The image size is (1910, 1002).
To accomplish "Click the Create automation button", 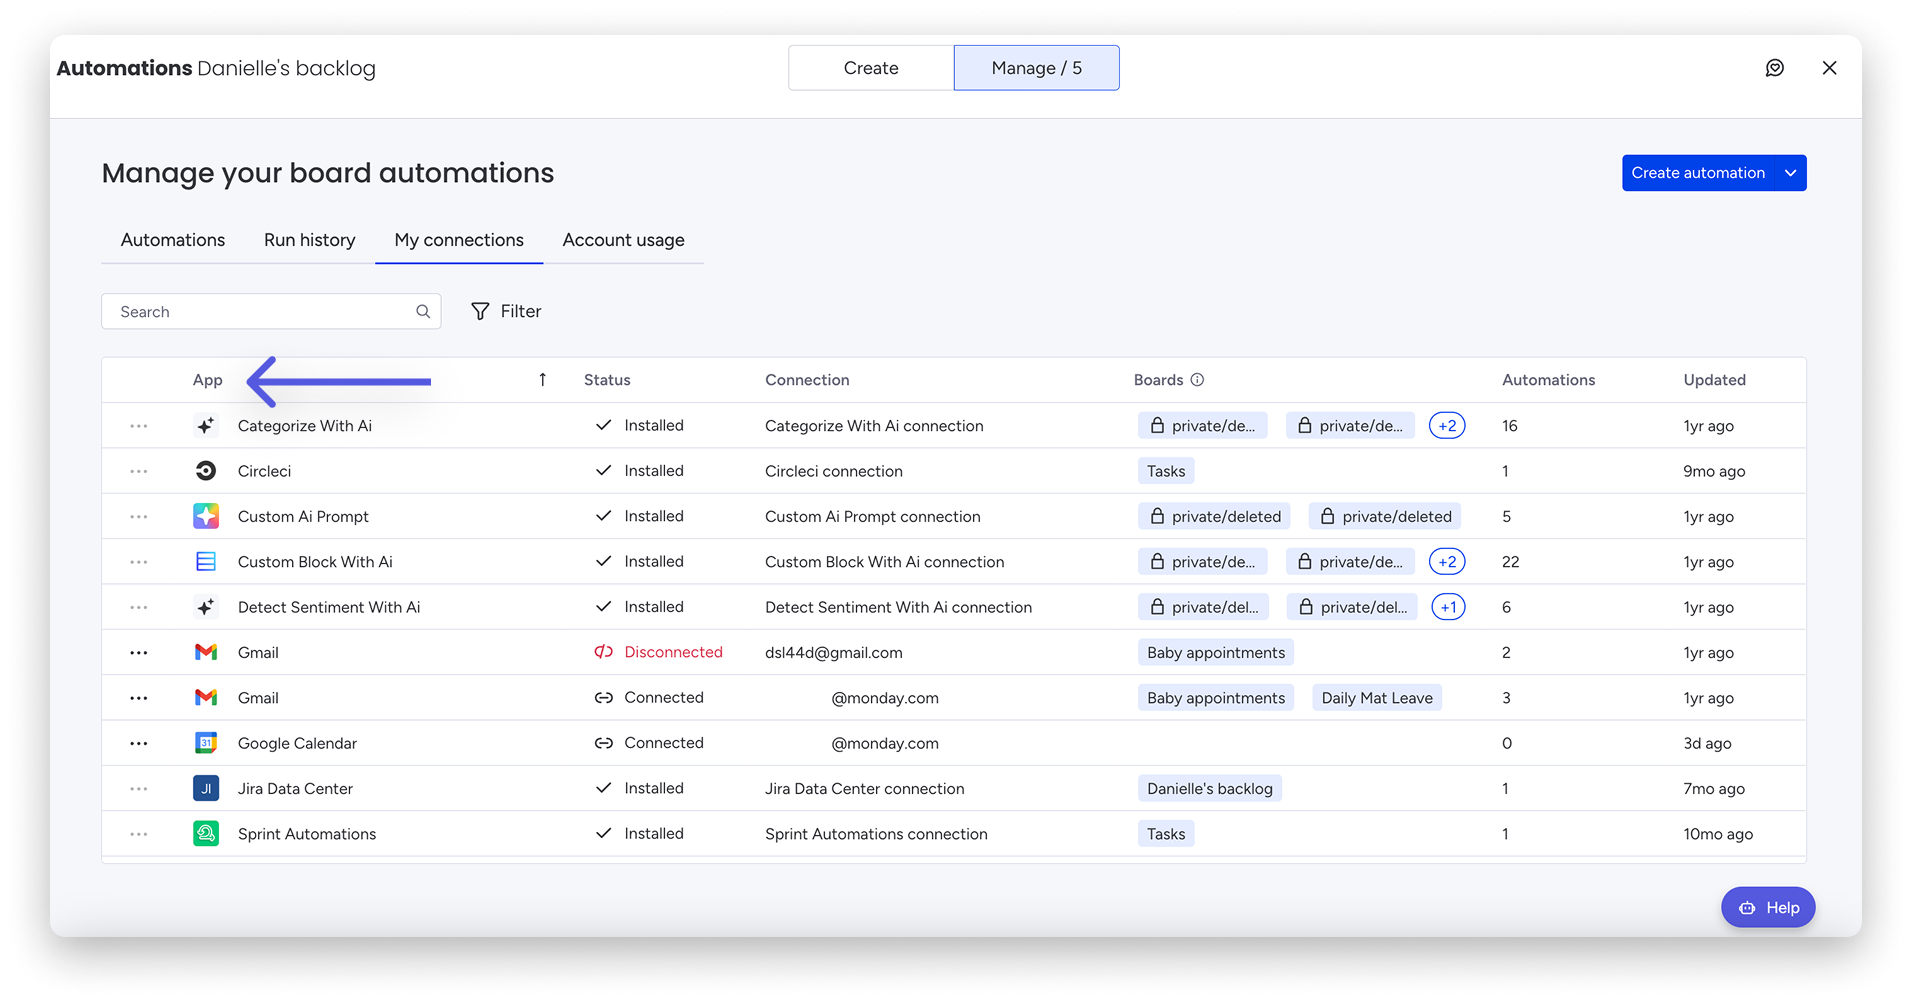I will (x=1699, y=173).
